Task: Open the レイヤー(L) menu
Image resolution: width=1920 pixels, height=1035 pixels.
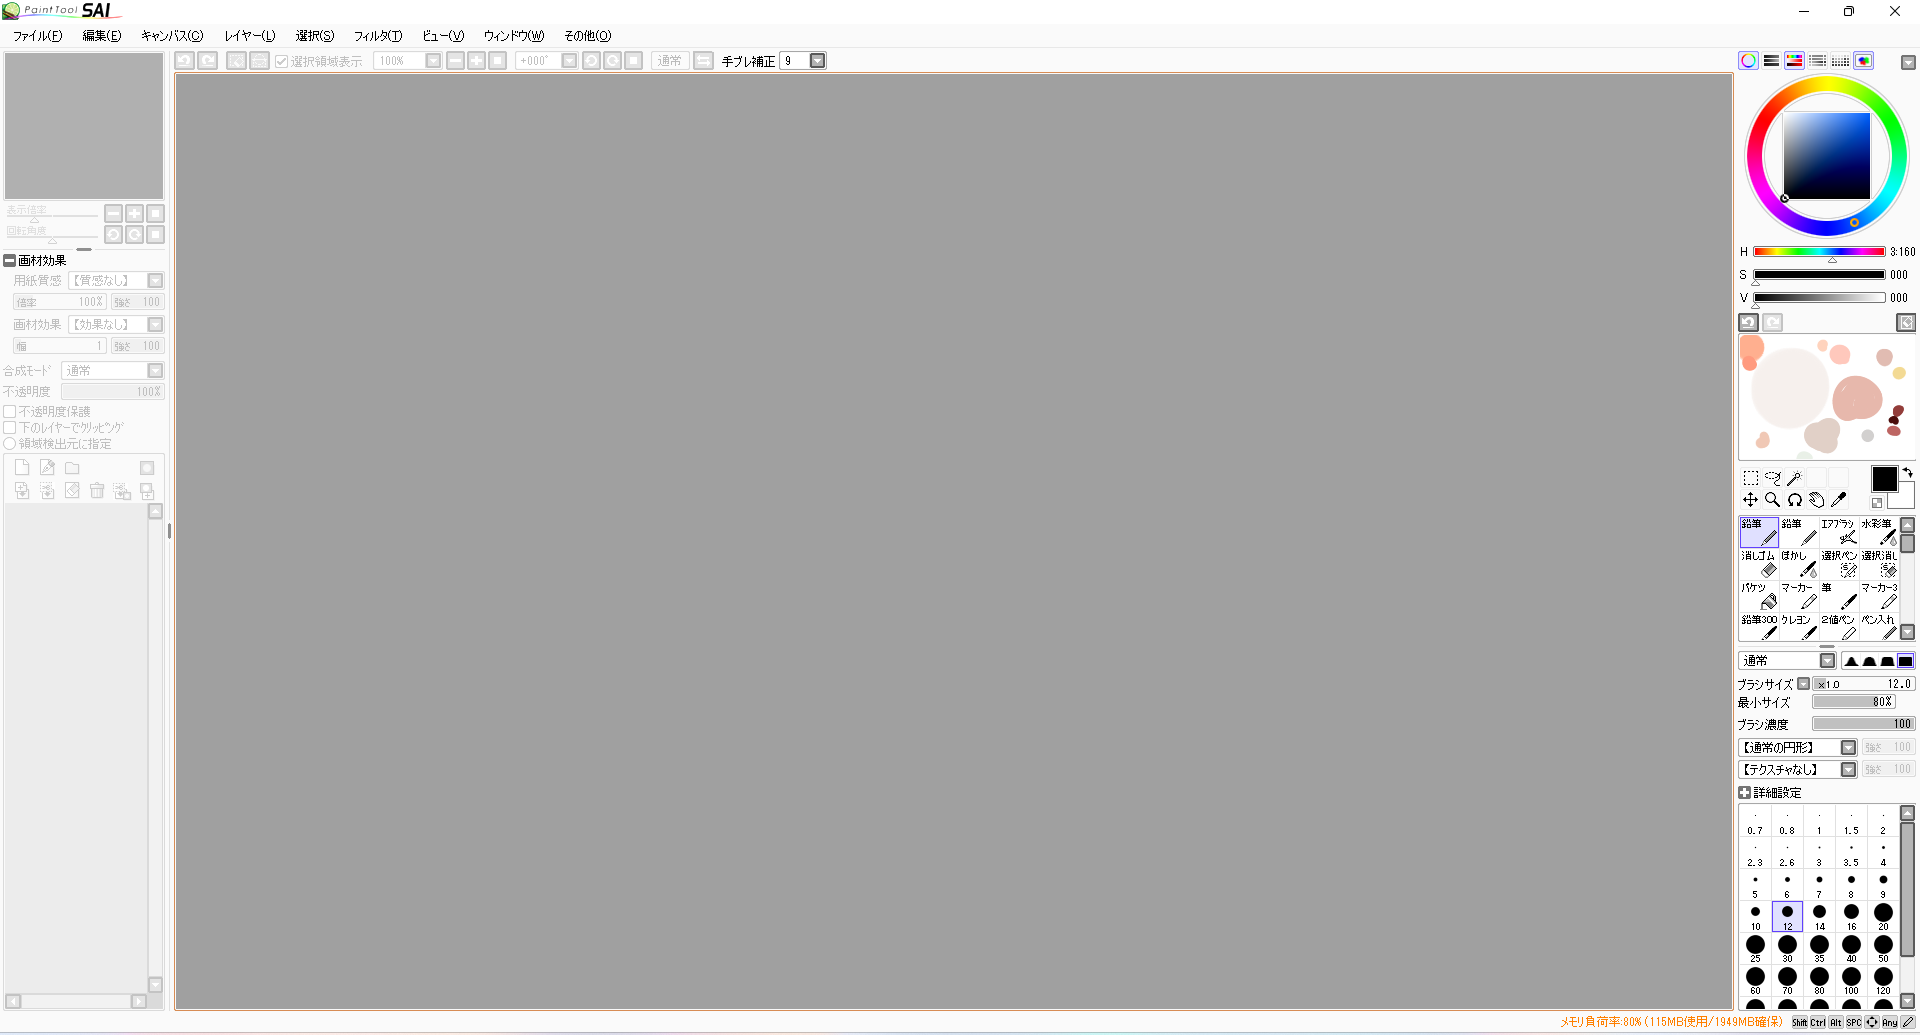Action: (249, 36)
